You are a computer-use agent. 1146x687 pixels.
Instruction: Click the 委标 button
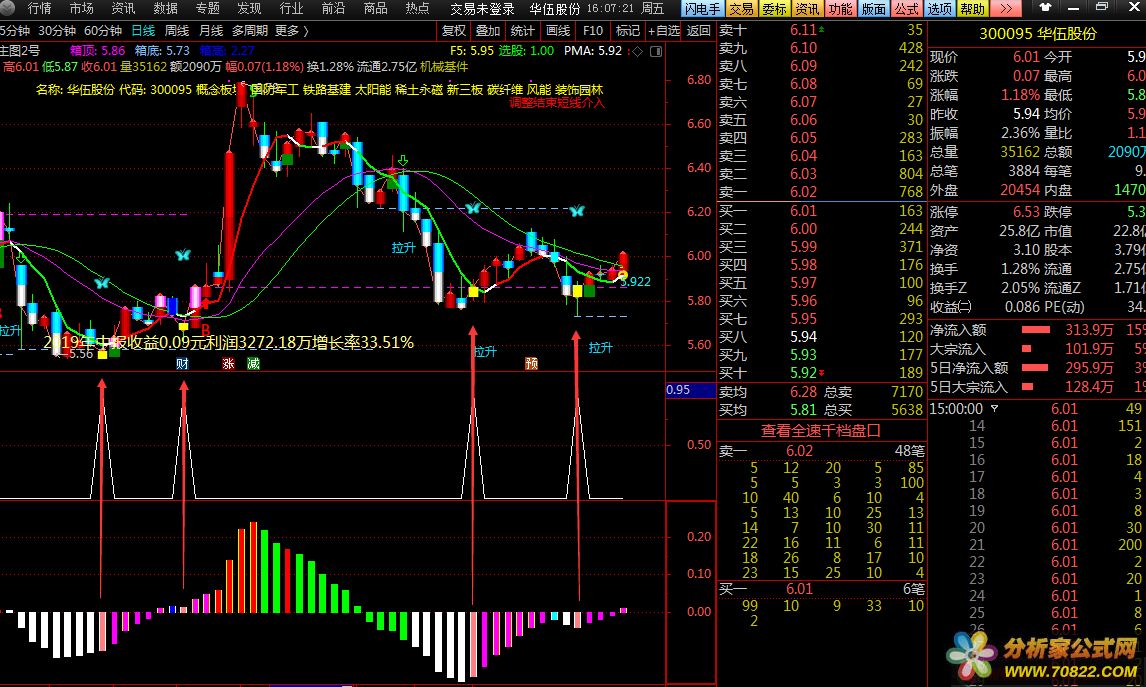pyautogui.click(x=774, y=9)
